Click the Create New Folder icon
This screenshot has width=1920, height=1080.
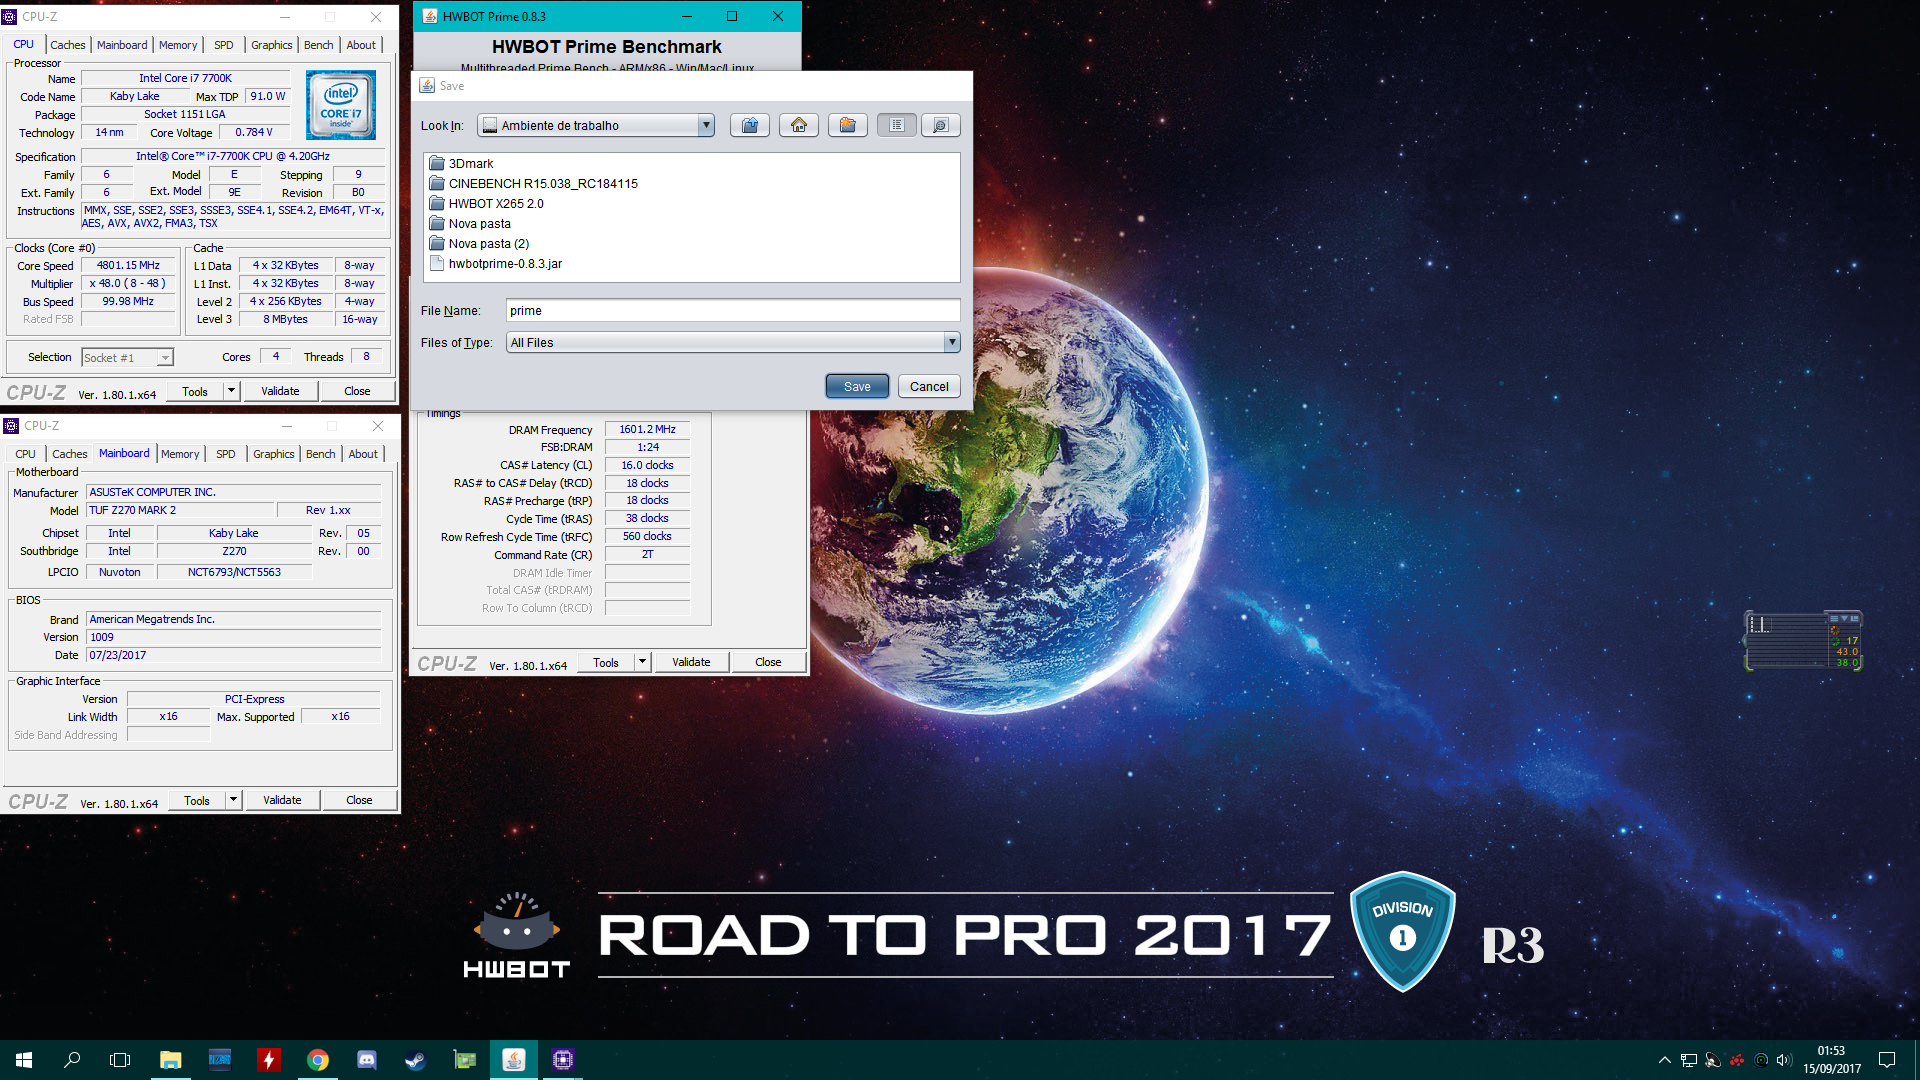(848, 125)
